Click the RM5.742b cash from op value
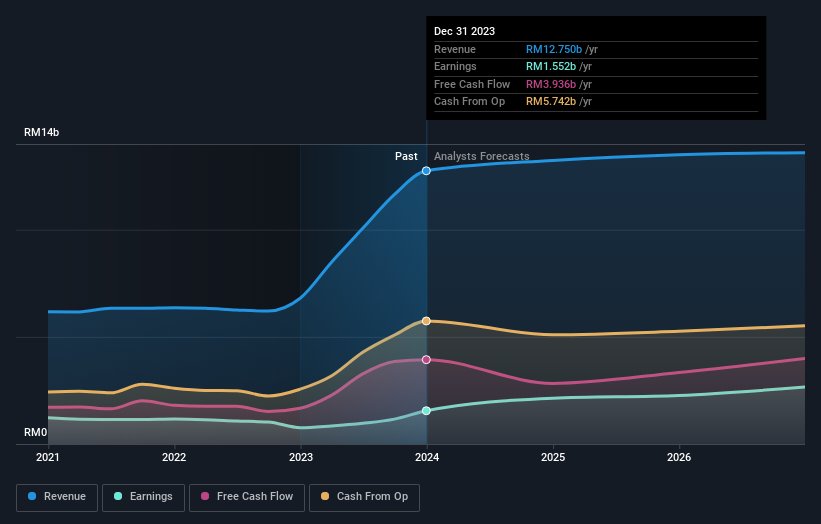This screenshot has width=821, height=524. coord(551,102)
